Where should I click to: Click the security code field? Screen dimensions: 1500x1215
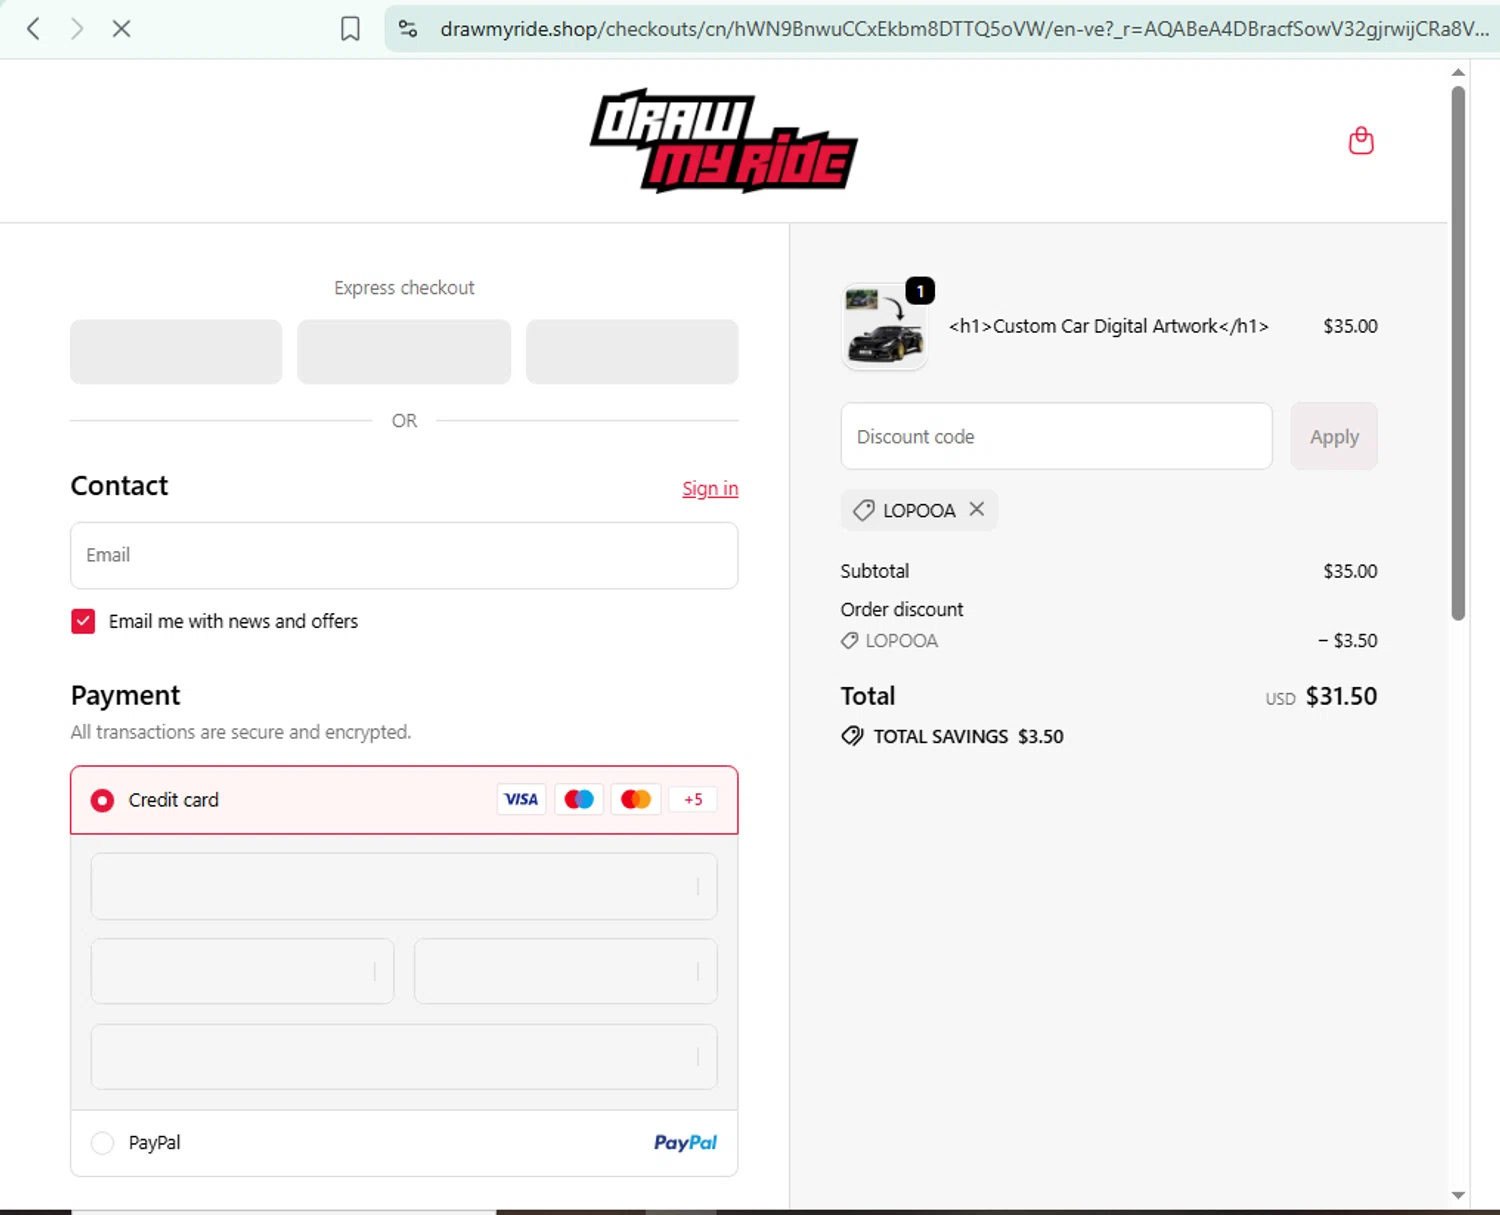point(566,971)
